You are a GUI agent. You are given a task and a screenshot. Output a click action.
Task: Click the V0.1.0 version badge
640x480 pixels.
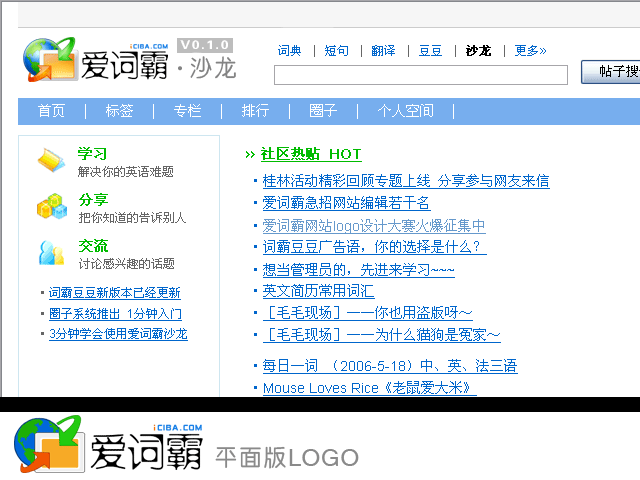[x=205, y=45]
